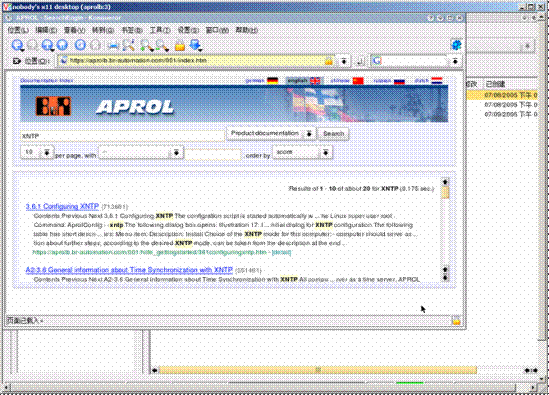Open the 窗口(W) menu
Viewport: 549px width, 395px height.
click(x=217, y=30)
